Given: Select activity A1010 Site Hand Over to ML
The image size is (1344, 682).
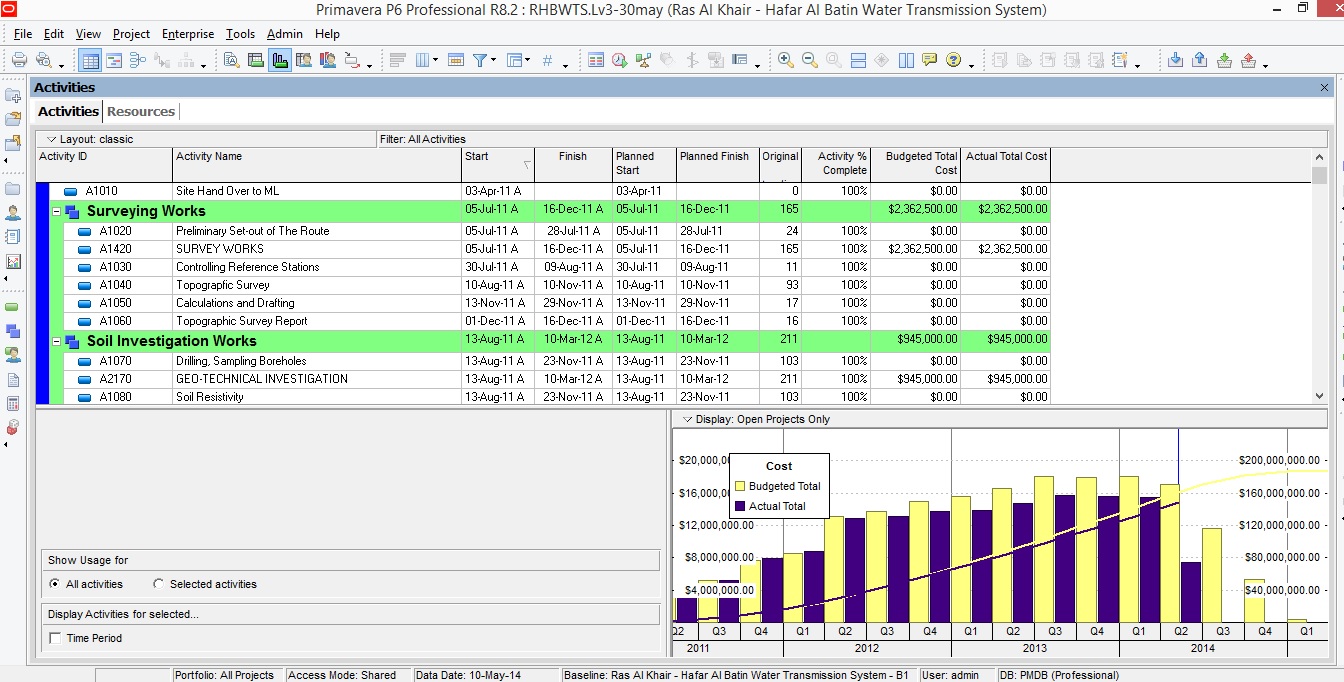Looking at the screenshot, I should (549, 191).
